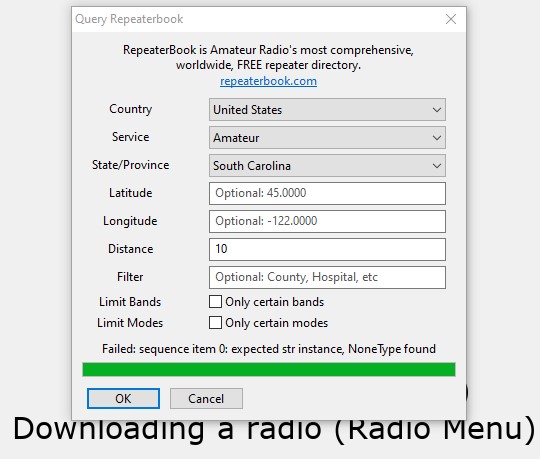Click the Latitude input field

point(327,194)
